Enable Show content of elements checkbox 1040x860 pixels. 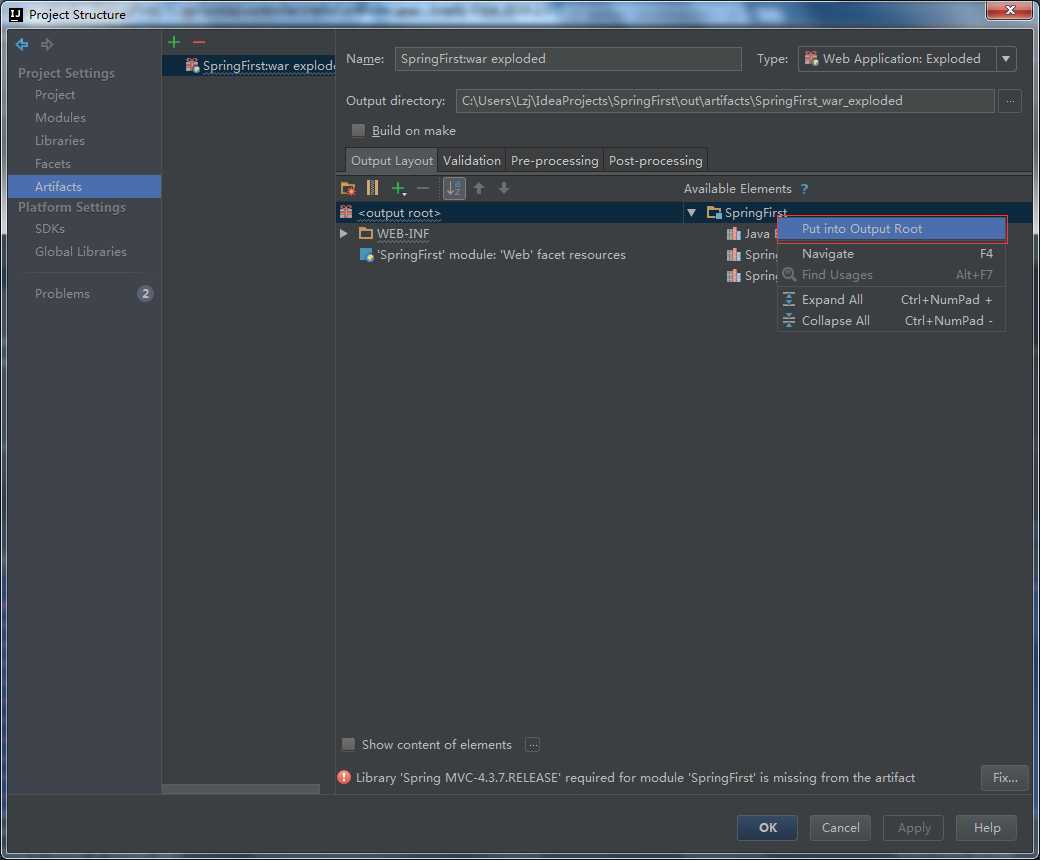(x=348, y=744)
